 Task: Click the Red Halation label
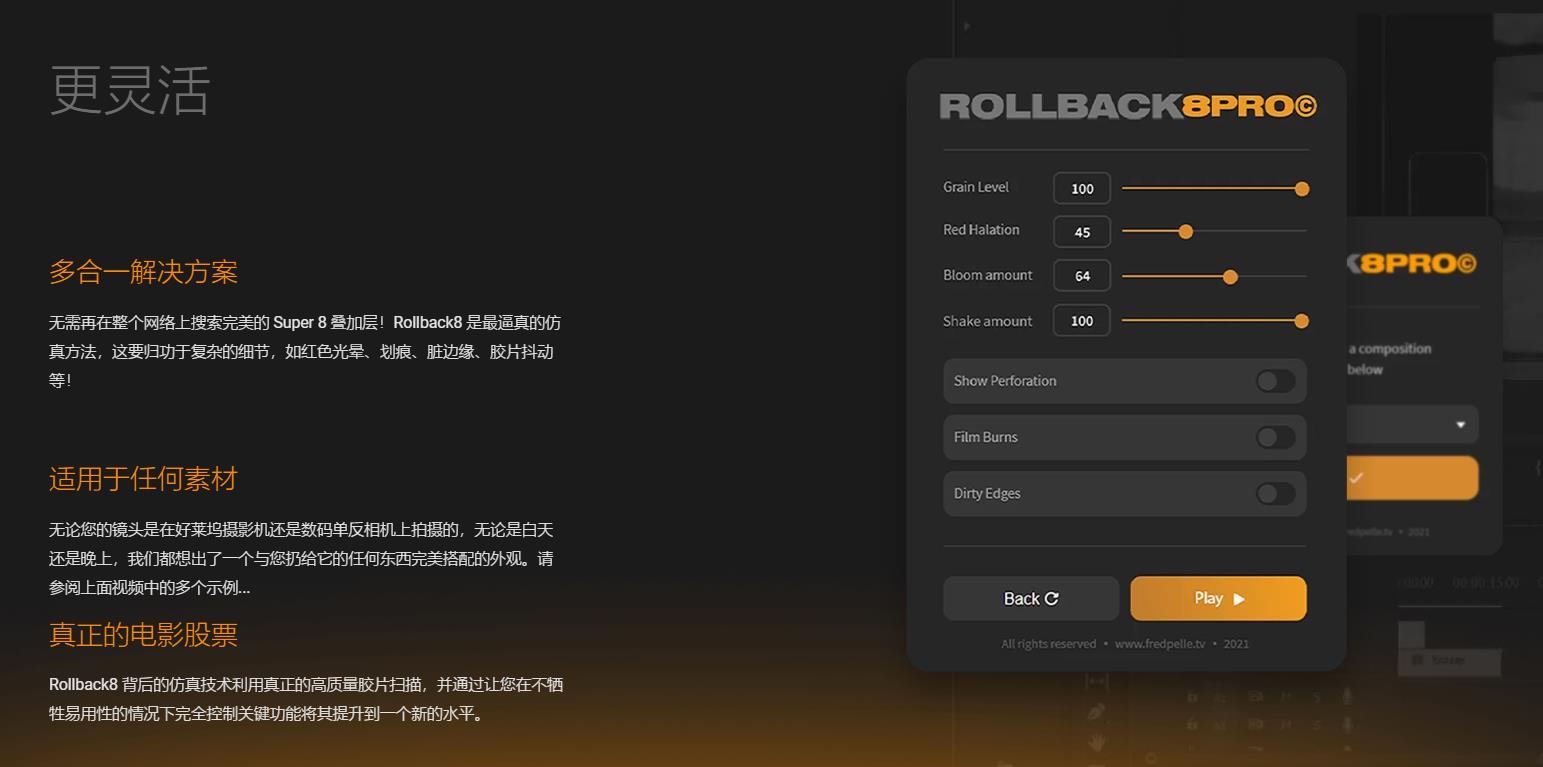pyautogui.click(x=981, y=230)
